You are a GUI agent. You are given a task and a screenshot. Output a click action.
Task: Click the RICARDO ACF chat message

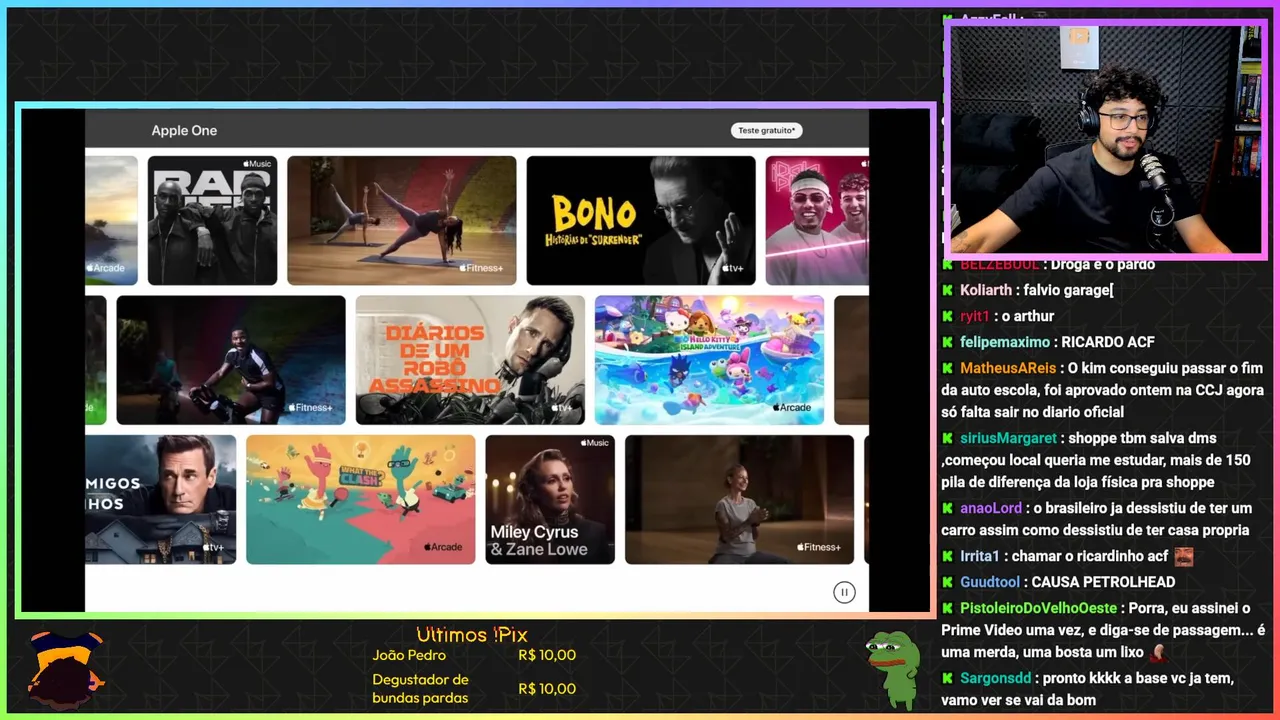pyautogui.click(x=1108, y=342)
